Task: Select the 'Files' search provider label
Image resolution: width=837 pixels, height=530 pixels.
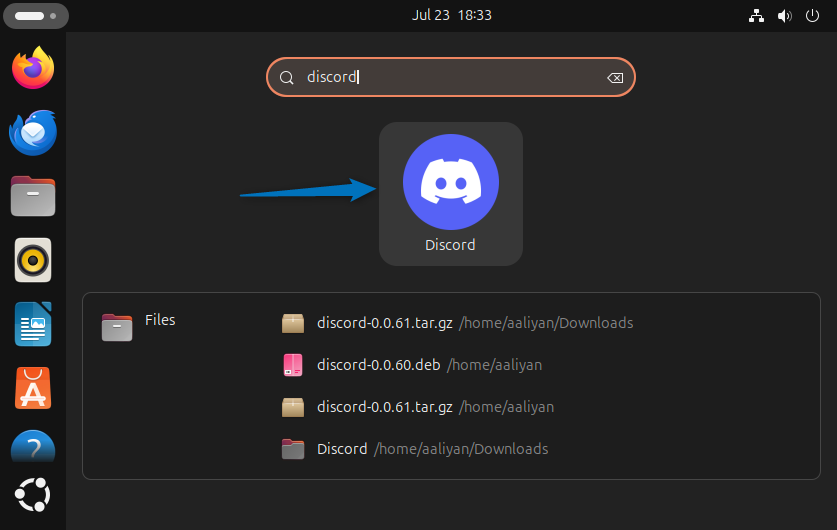Action: (160, 320)
